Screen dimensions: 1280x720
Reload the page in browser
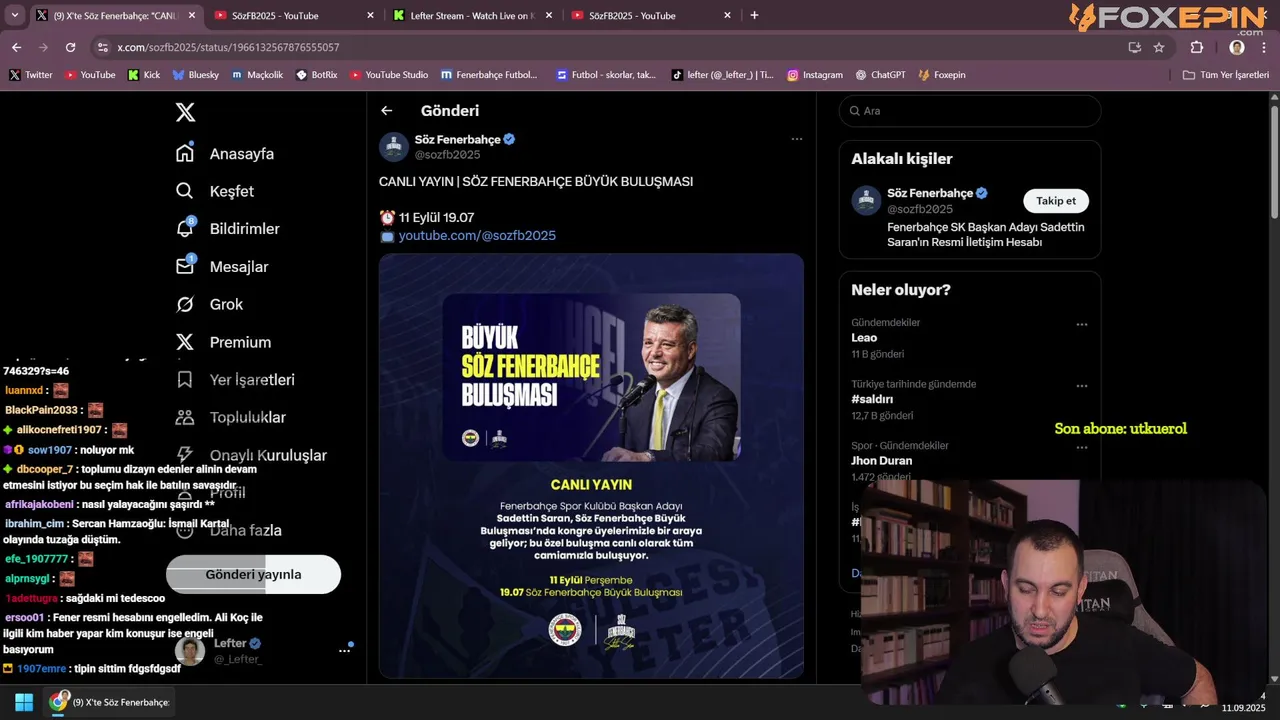pos(70,47)
